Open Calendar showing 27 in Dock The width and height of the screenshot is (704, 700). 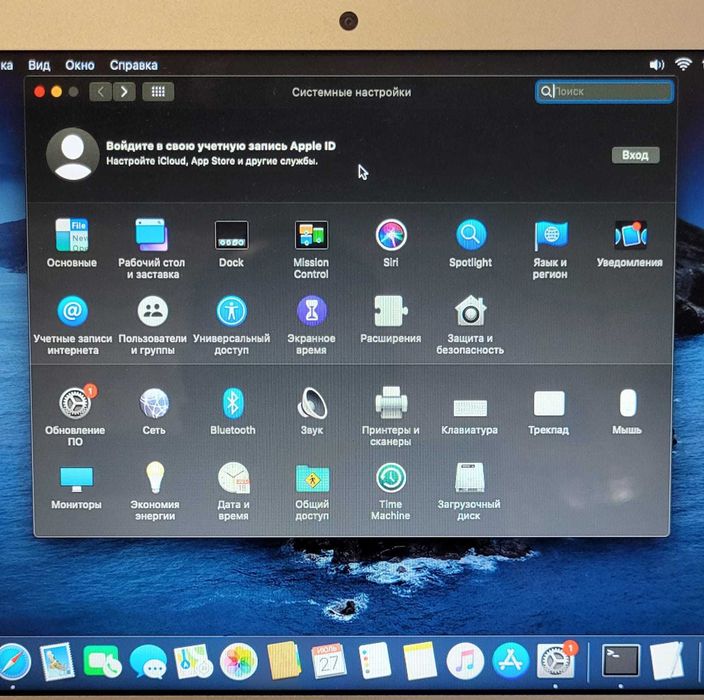tap(329, 661)
